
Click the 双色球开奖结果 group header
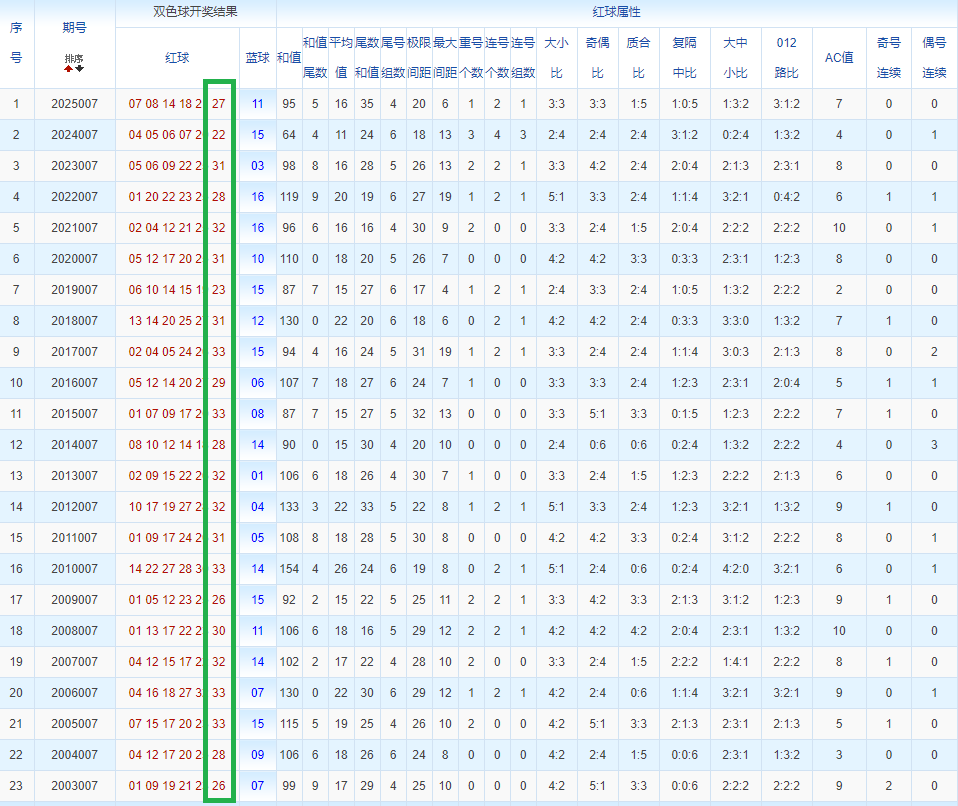(195, 13)
